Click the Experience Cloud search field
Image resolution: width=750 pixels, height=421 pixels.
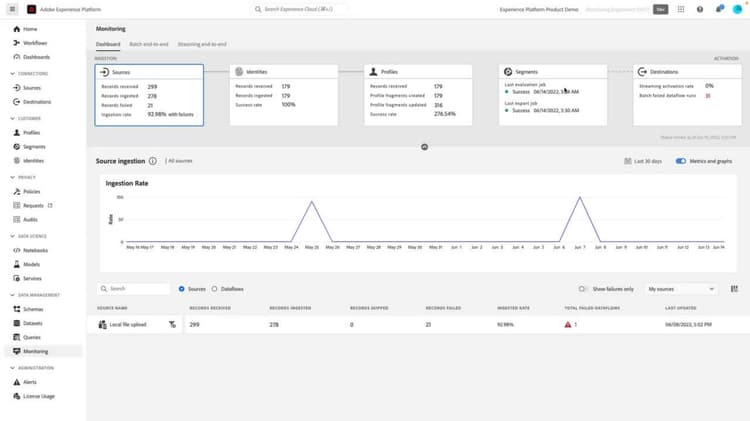click(300, 9)
